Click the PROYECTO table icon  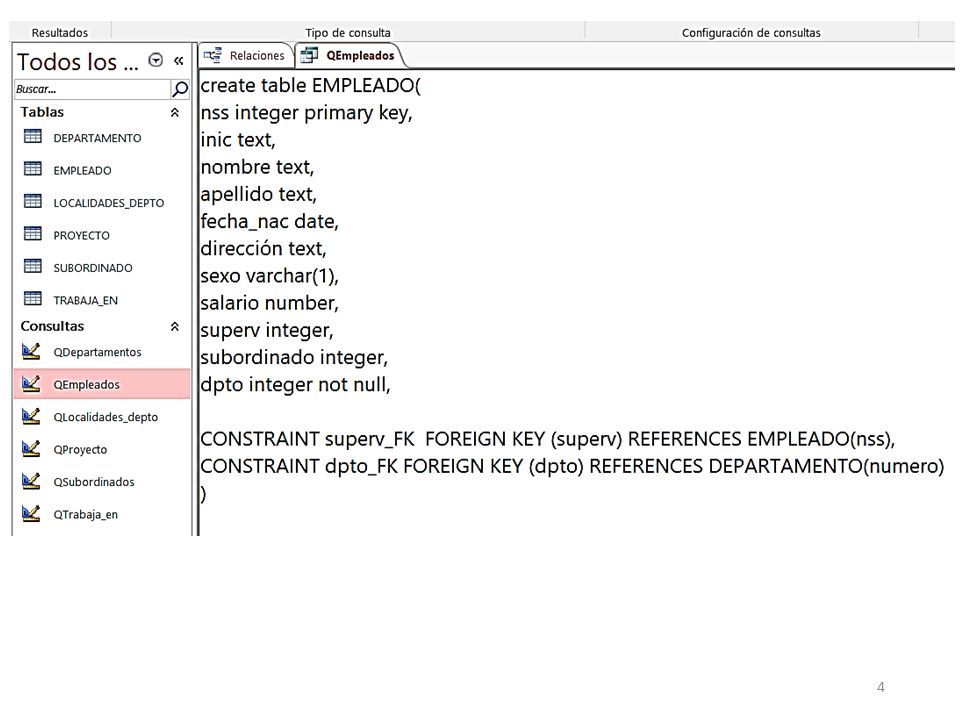click(x=32, y=234)
